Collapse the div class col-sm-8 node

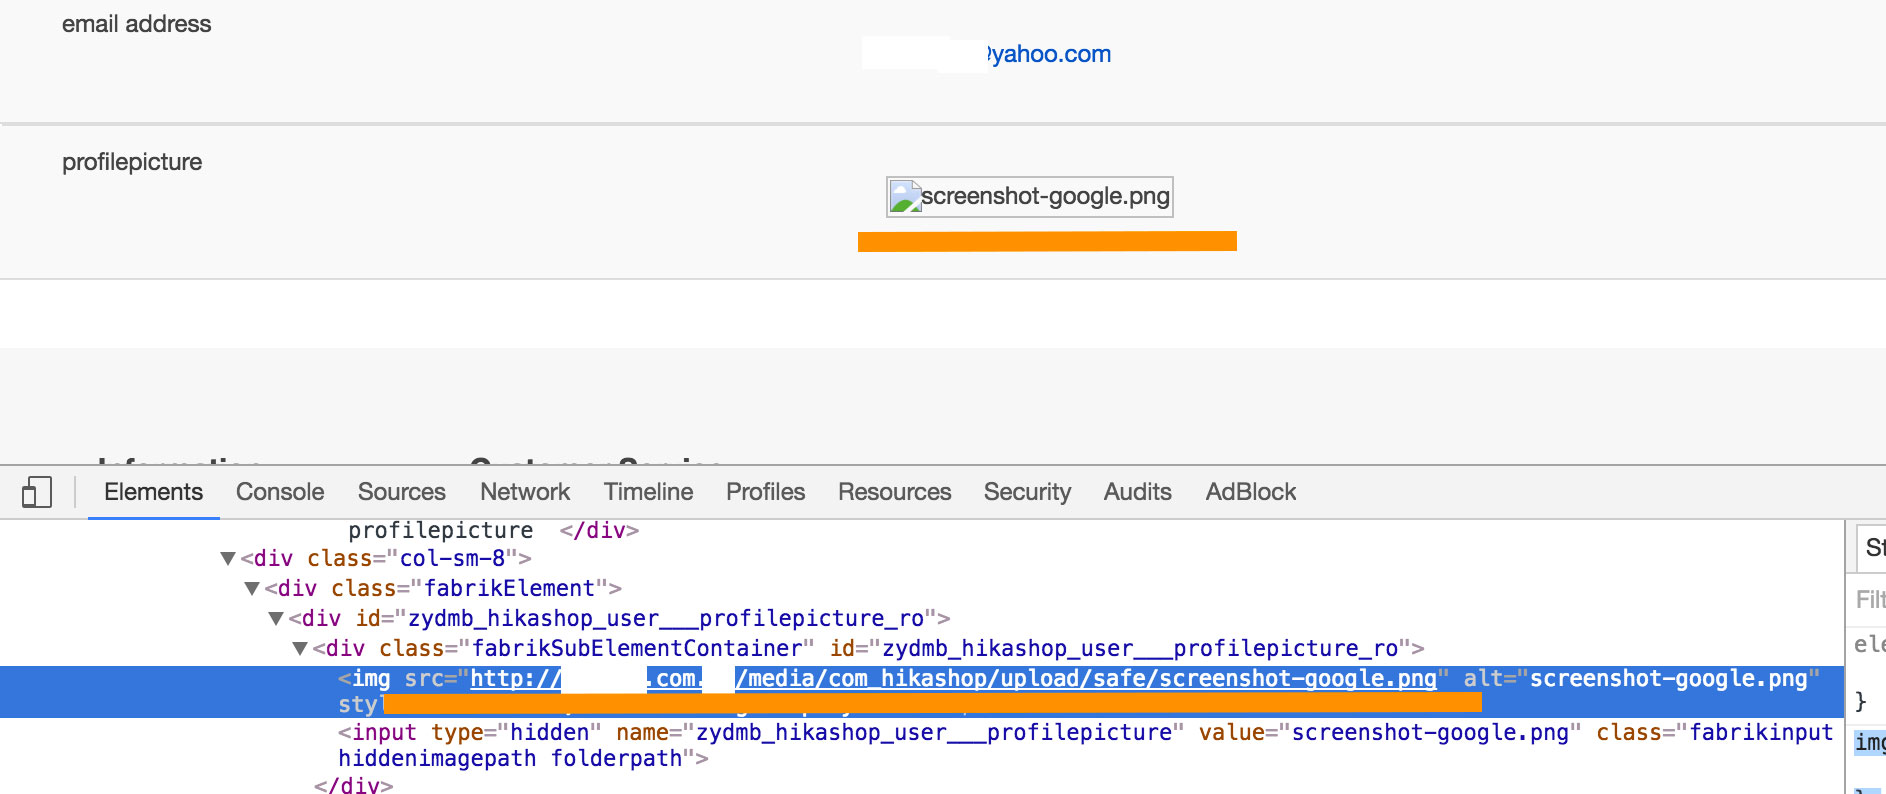tap(228, 559)
